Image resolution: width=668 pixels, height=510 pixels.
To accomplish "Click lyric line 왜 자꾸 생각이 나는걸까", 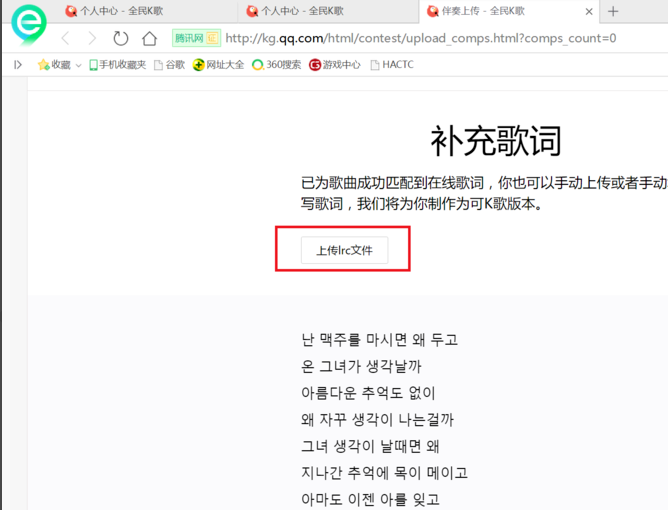I will point(377,419).
